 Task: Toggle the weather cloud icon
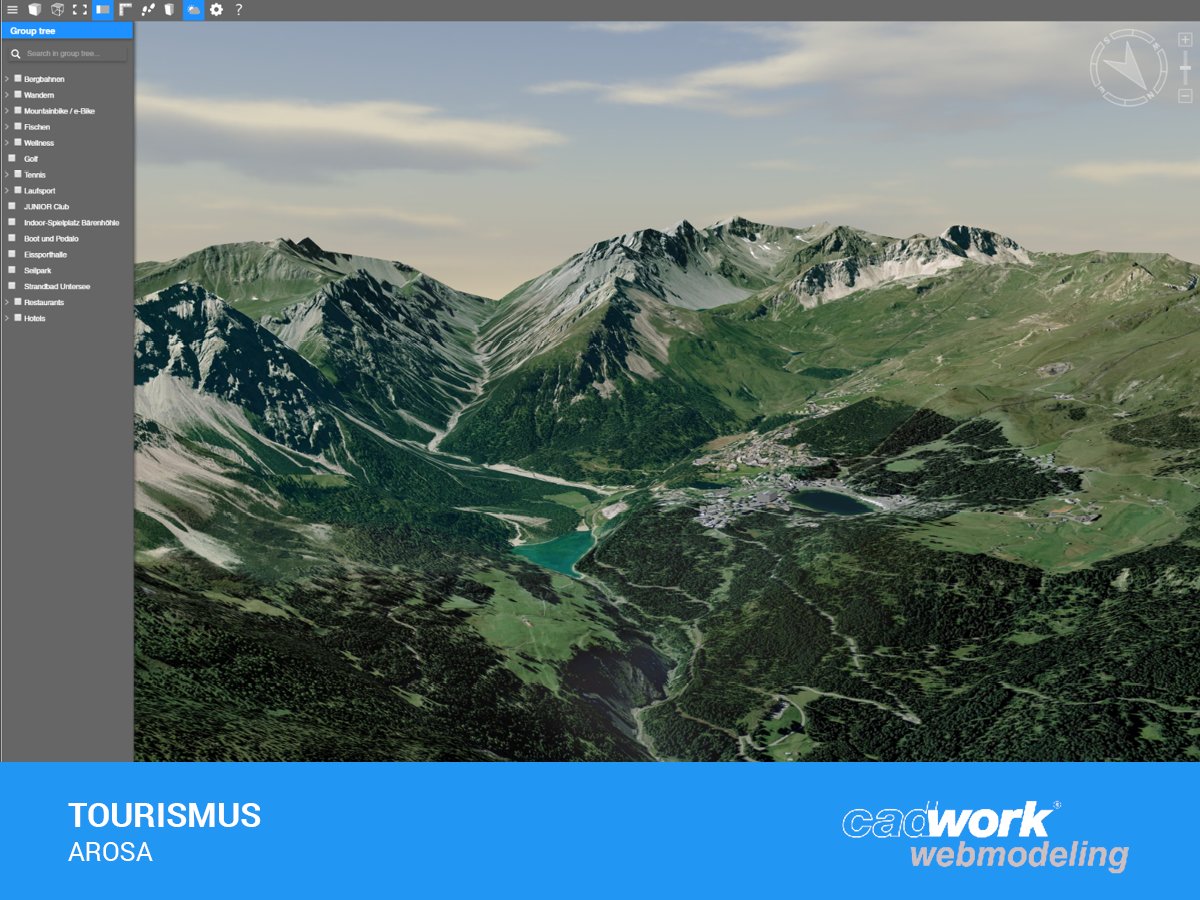point(192,10)
